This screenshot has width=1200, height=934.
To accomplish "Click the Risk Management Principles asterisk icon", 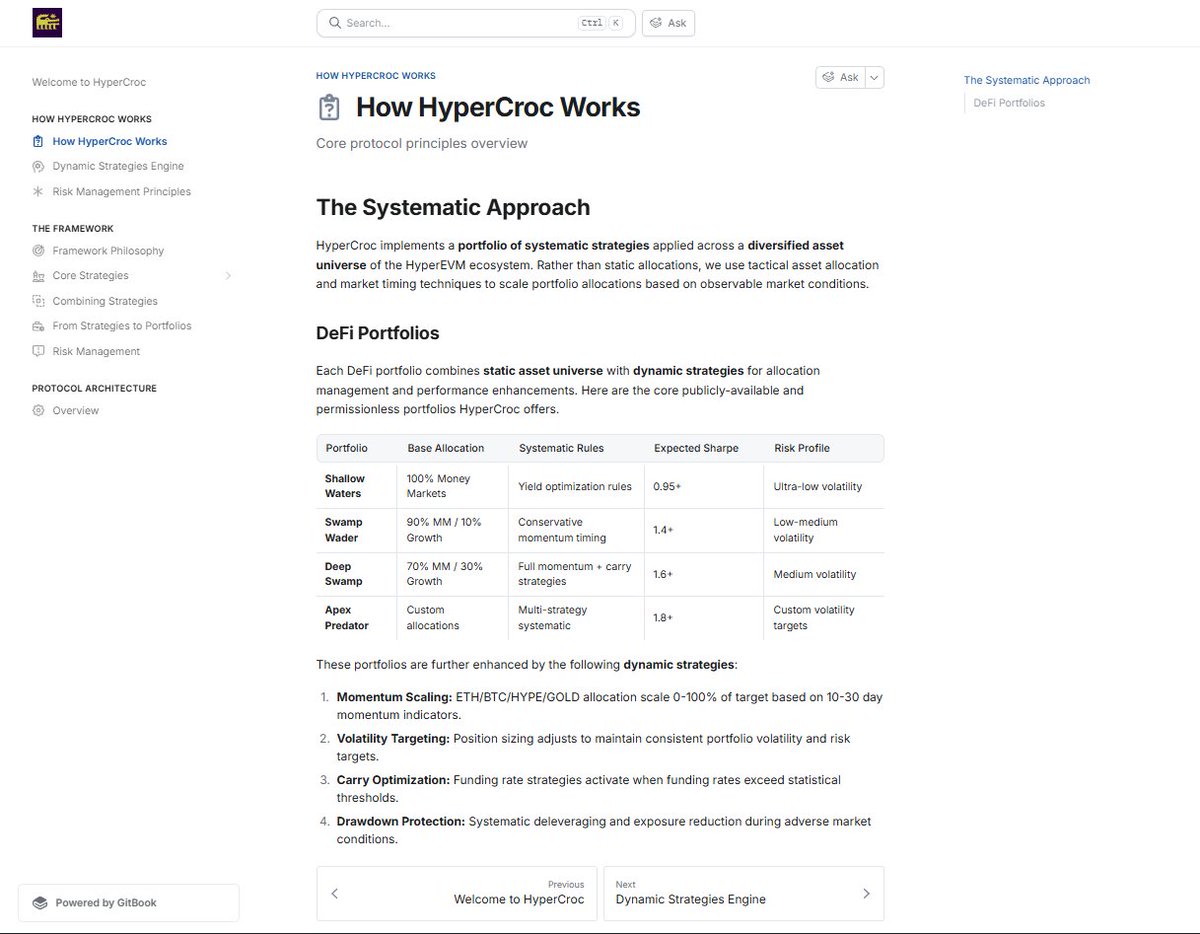I will pyautogui.click(x=38, y=191).
